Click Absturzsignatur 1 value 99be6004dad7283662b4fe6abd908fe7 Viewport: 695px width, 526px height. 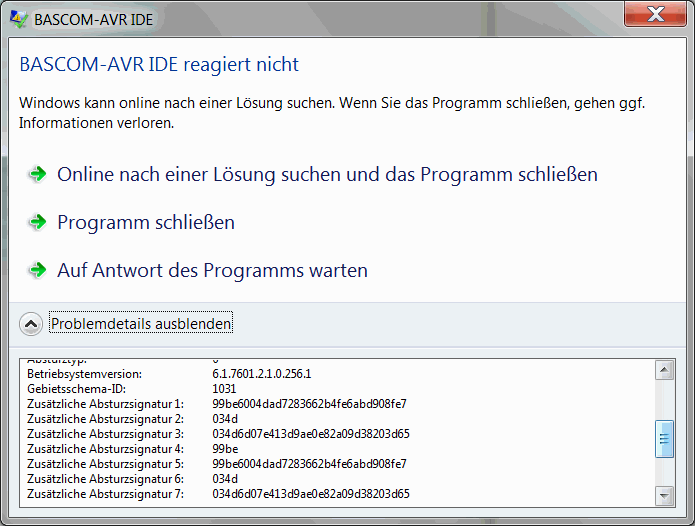pos(309,404)
